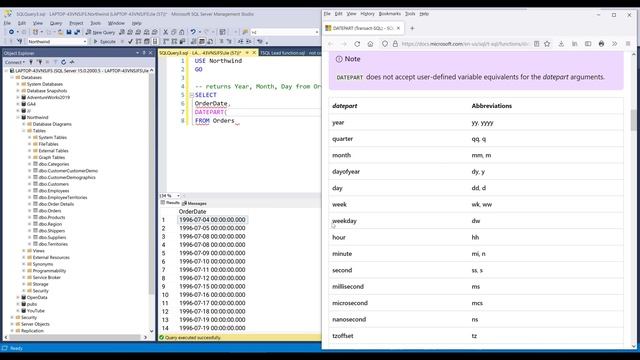Open the Firefox History menu
The image size is (640, 360).
coord(367,14)
